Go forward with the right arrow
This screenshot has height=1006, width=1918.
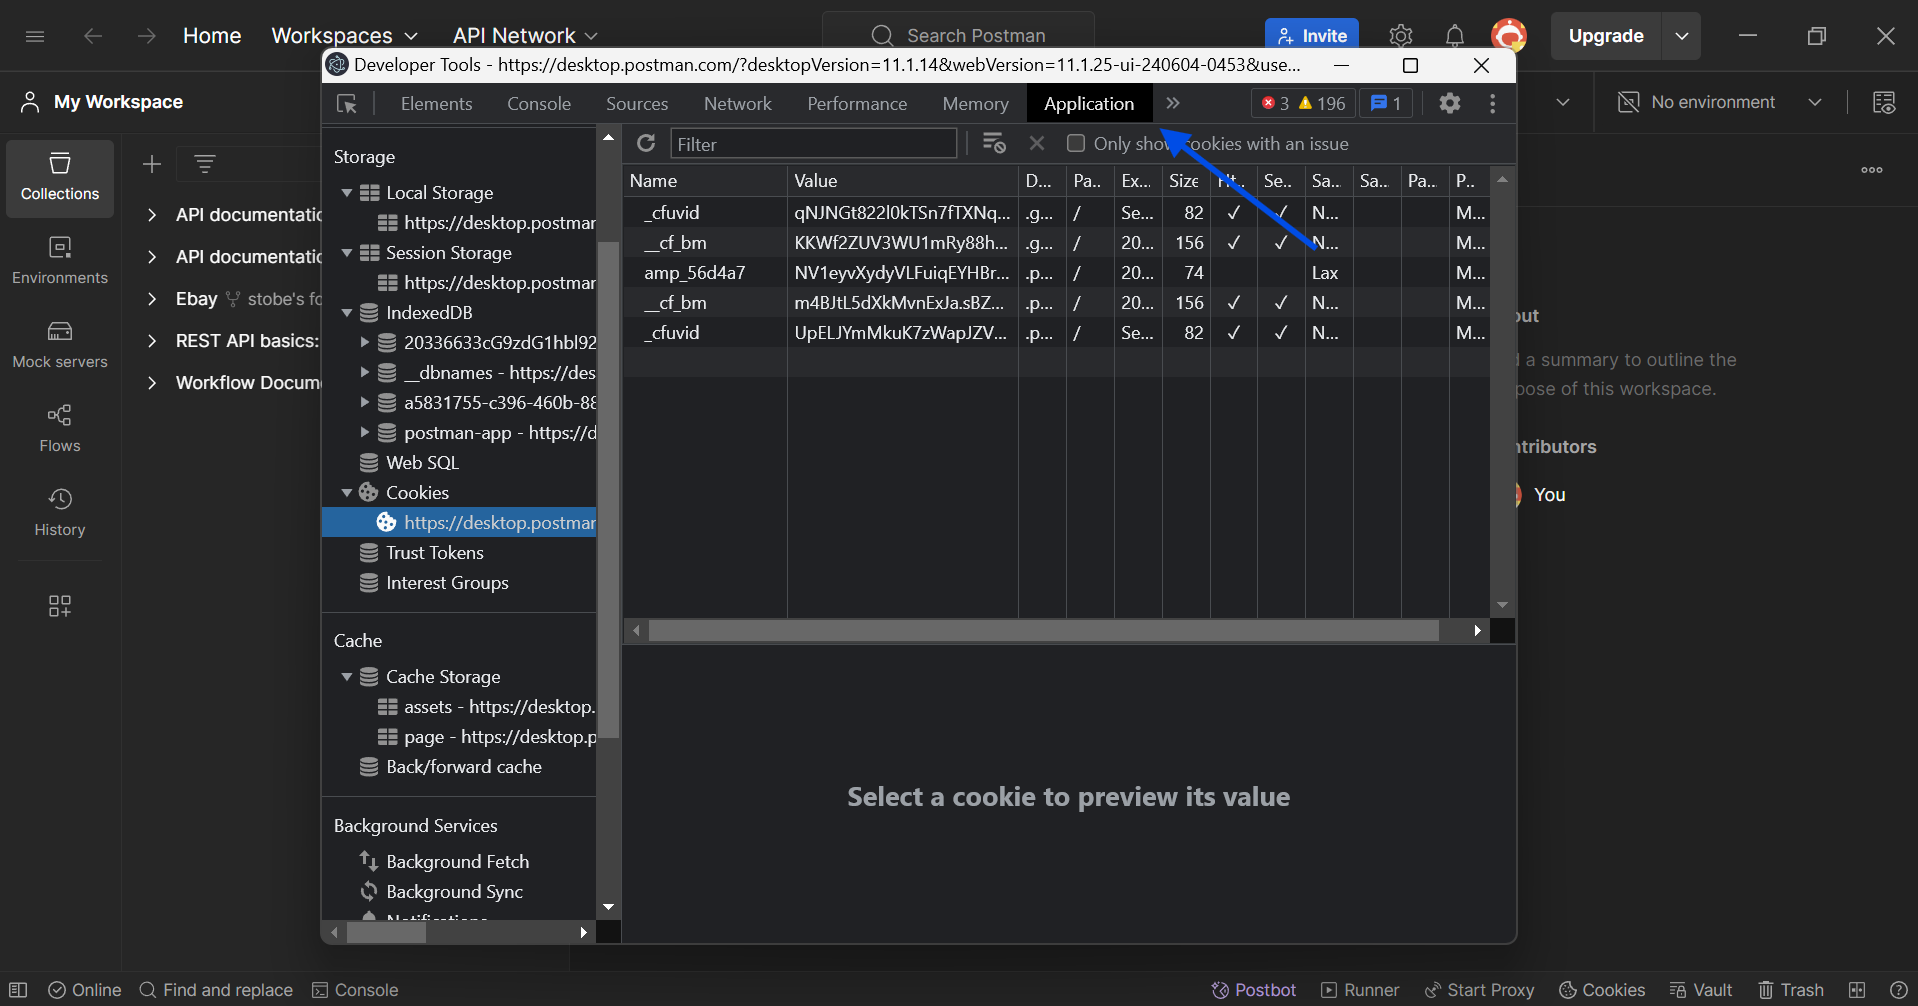pos(147,36)
